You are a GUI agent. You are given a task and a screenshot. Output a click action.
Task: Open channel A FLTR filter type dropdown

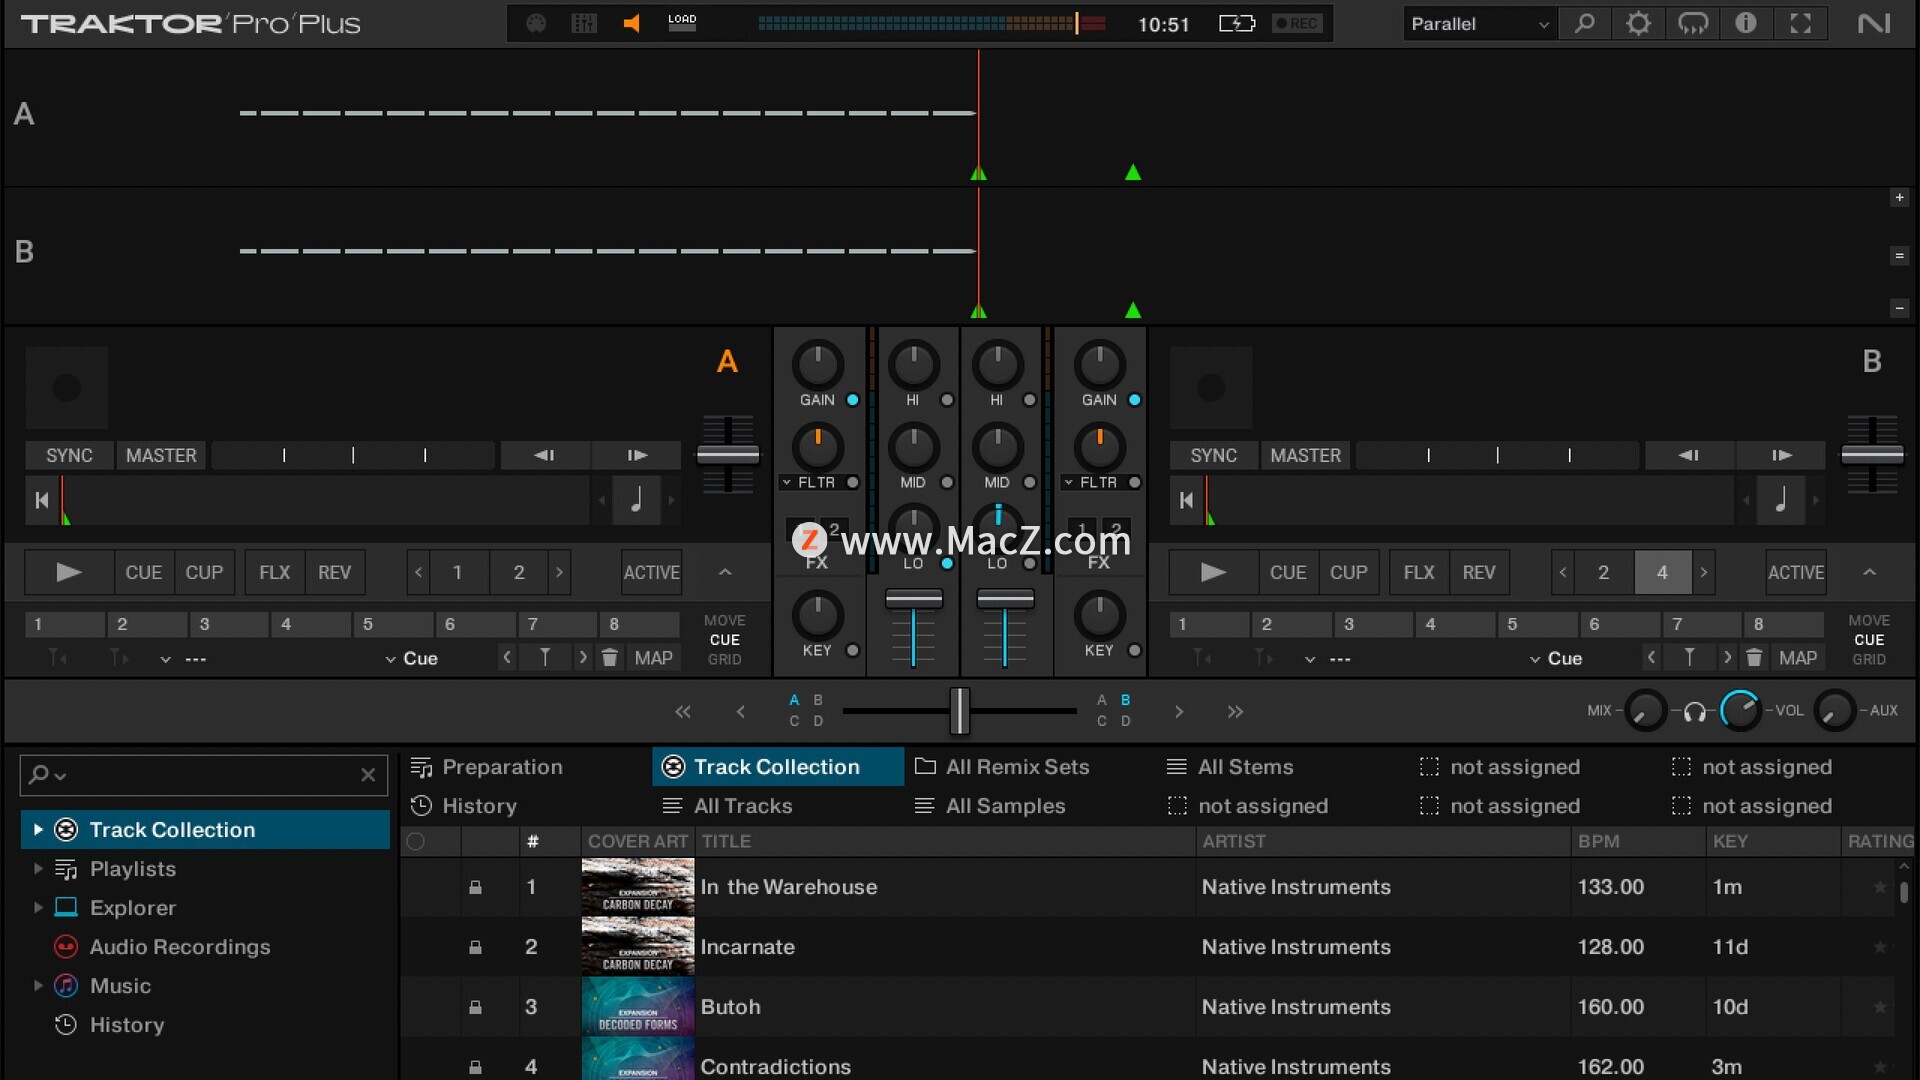pyautogui.click(x=809, y=482)
